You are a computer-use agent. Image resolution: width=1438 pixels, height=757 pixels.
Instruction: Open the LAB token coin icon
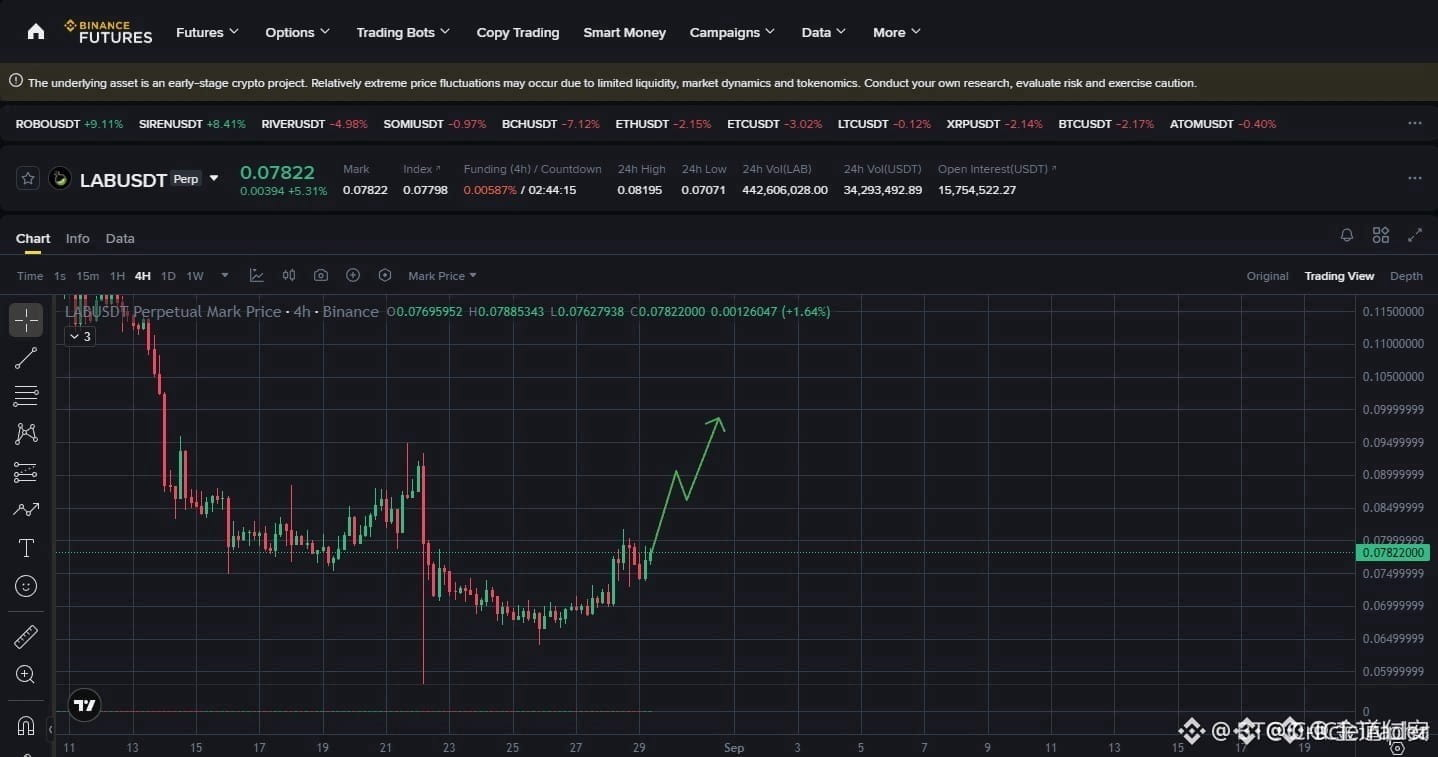(60, 179)
